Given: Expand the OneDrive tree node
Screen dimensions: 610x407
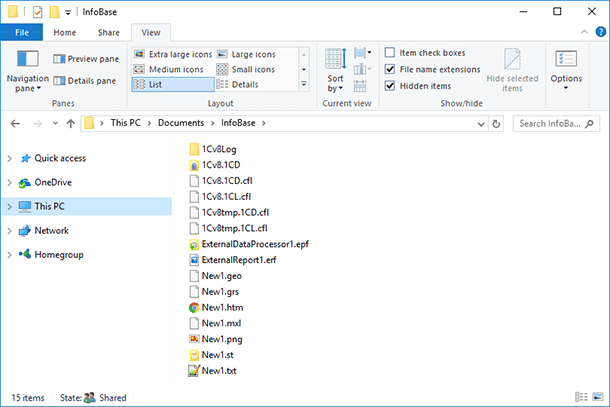Looking at the screenshot, I should pyautogui.click(x=10, y=182).
